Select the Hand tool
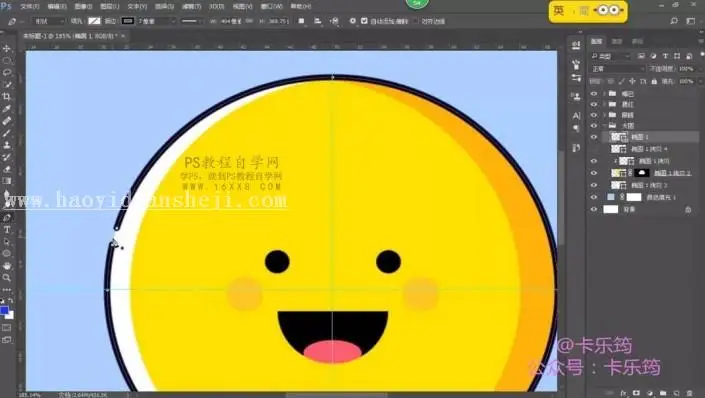 coord(7,266)
